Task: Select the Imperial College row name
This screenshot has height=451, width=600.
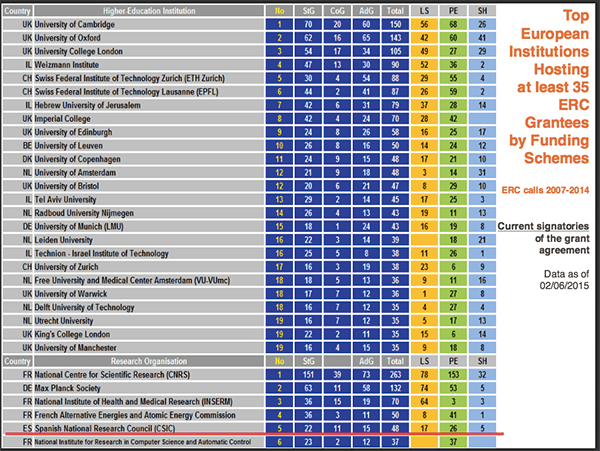Action: coord(63,119)
